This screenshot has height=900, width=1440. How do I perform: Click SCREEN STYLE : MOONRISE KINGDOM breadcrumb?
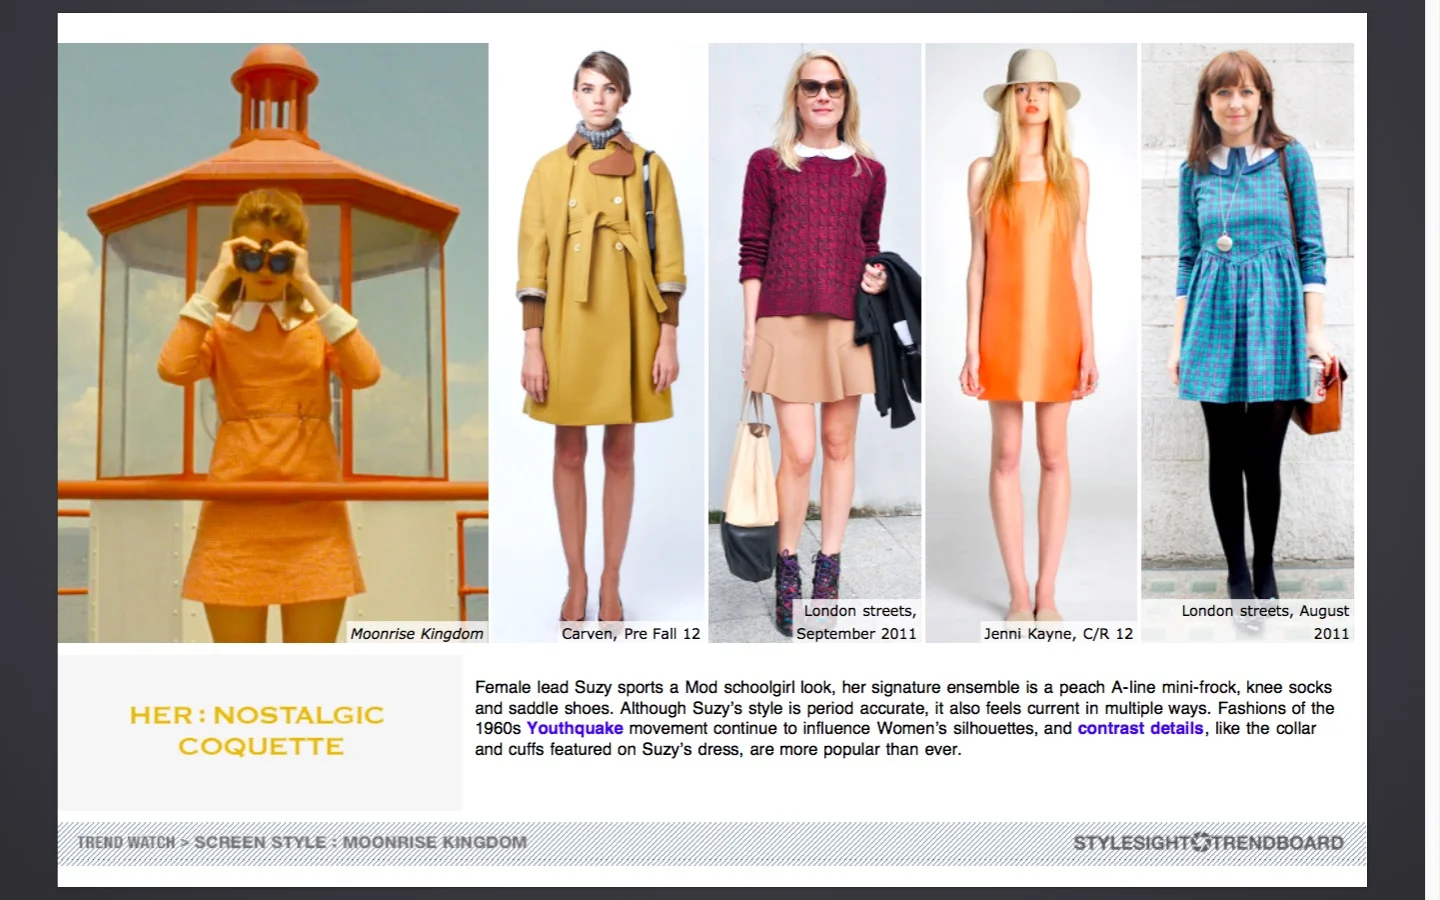pyautogui.click(x=360, y=842)
